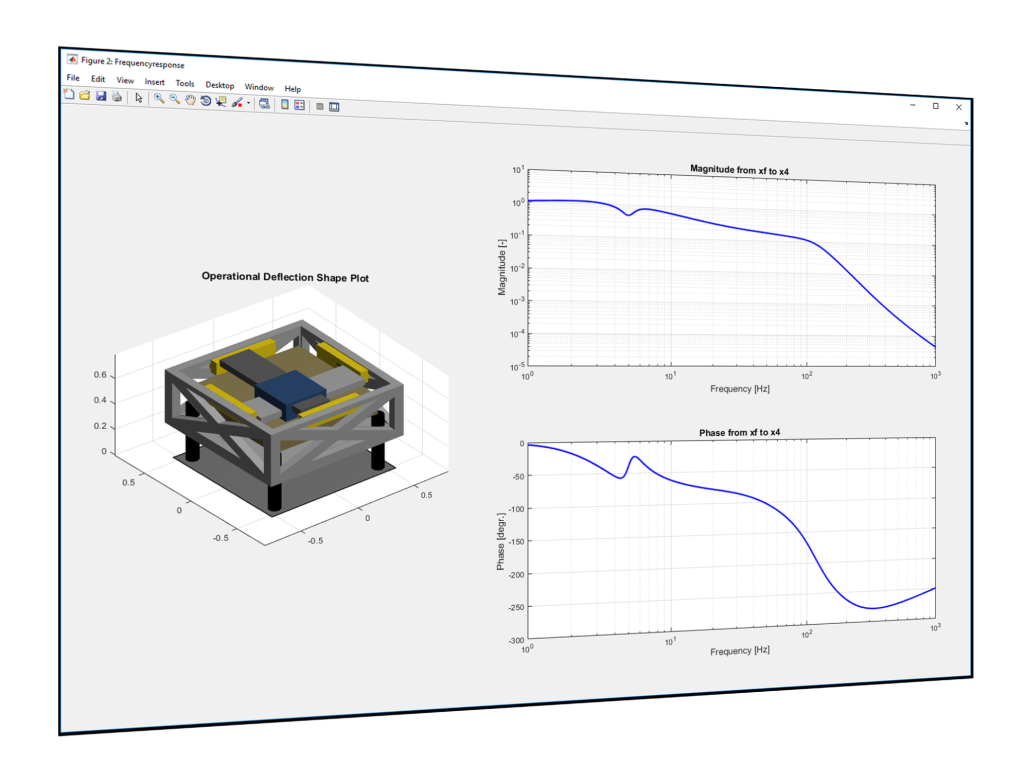1024x780 pixels.
Task: Select the Zoom In magnifier tool
Action: click(159, 99)
